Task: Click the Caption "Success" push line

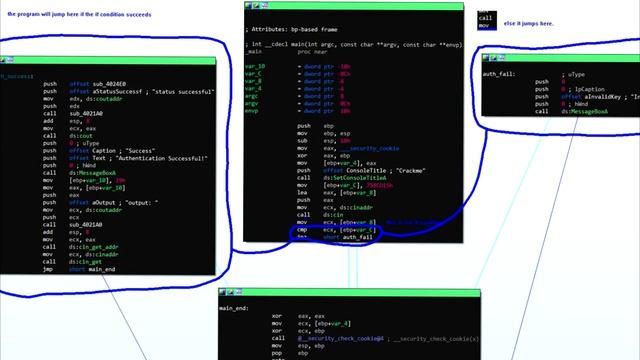Action: pyautogui.click(x=99, y=151)
